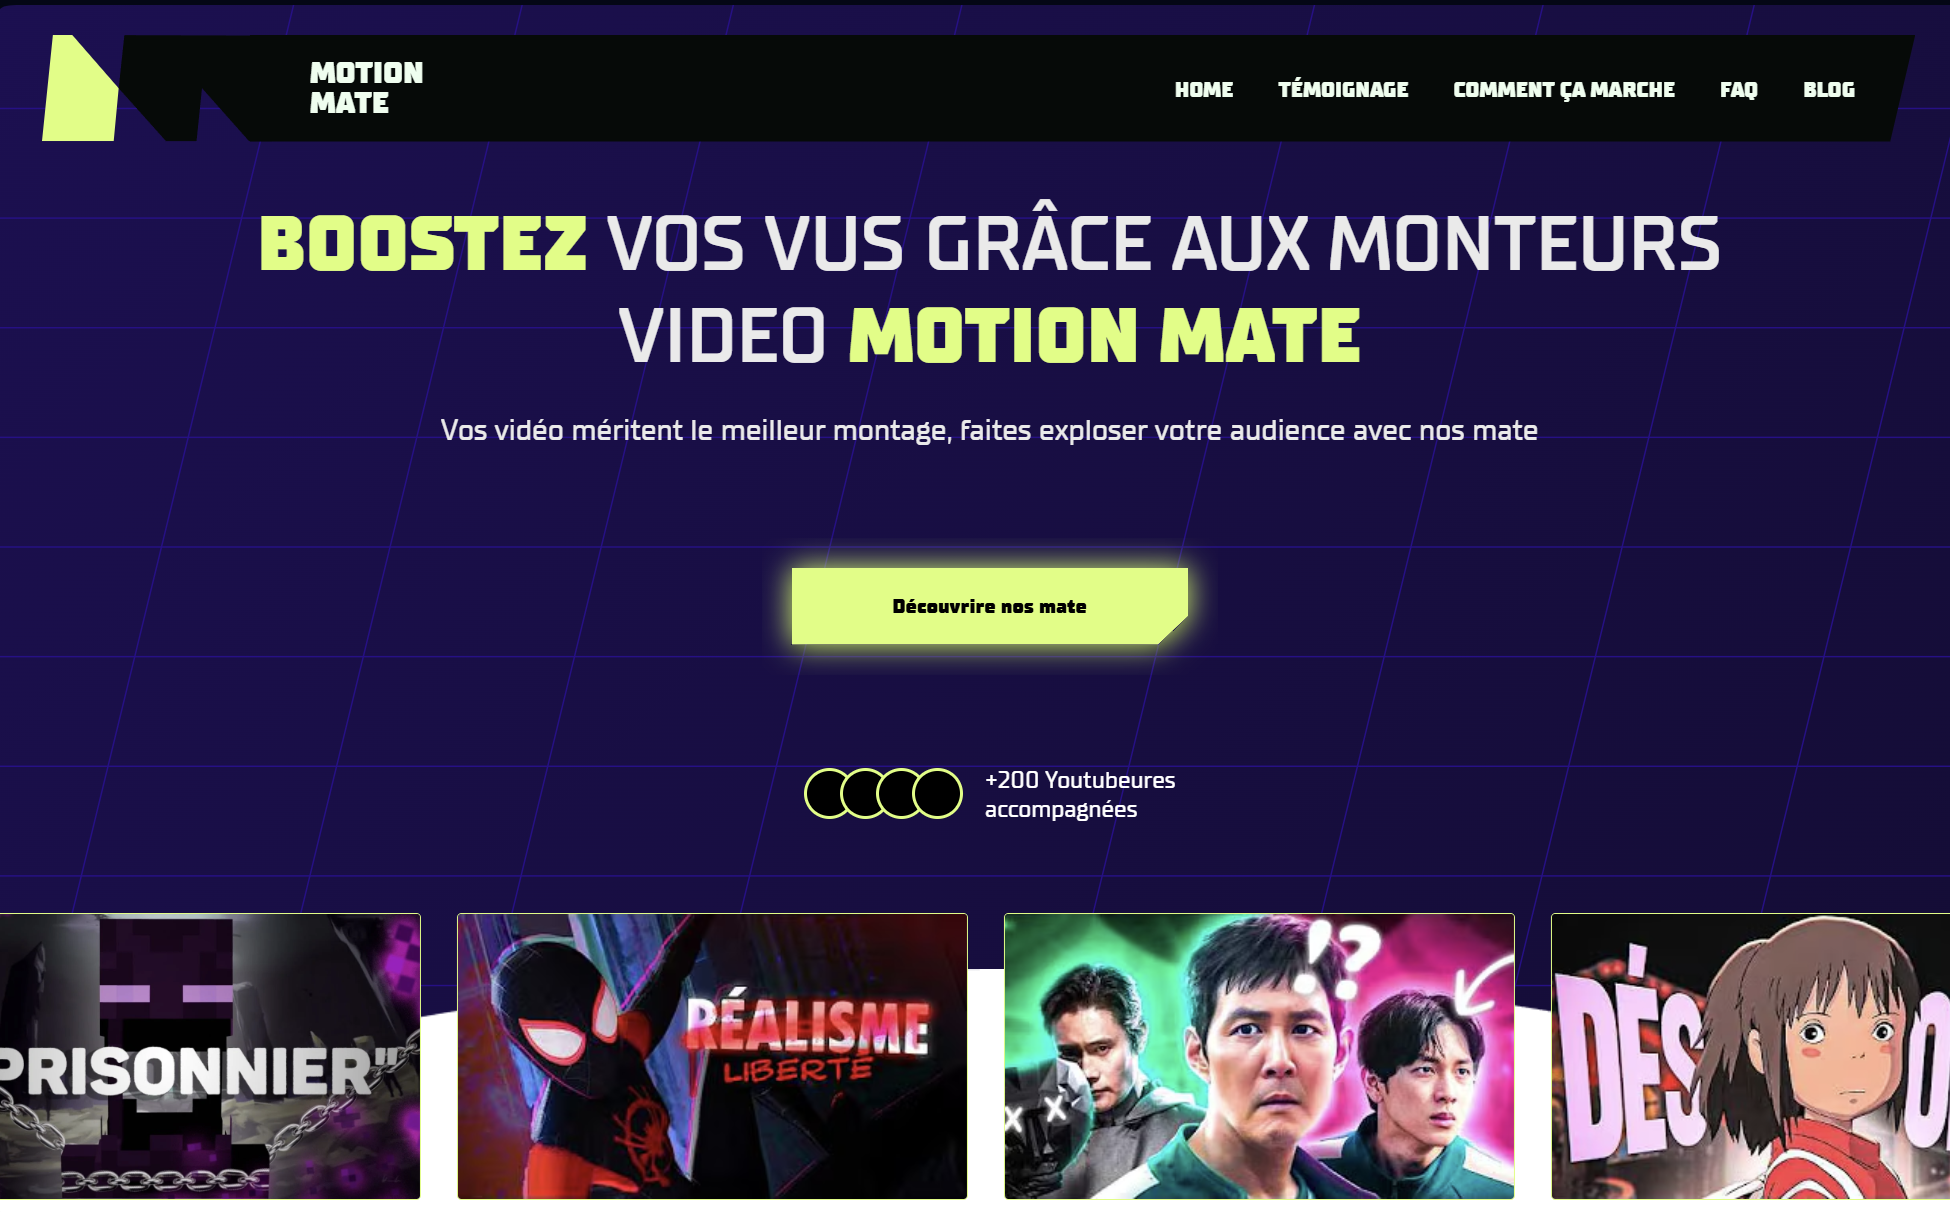Click the +200 Youtubeures accompagnées text

[1080, 794]
